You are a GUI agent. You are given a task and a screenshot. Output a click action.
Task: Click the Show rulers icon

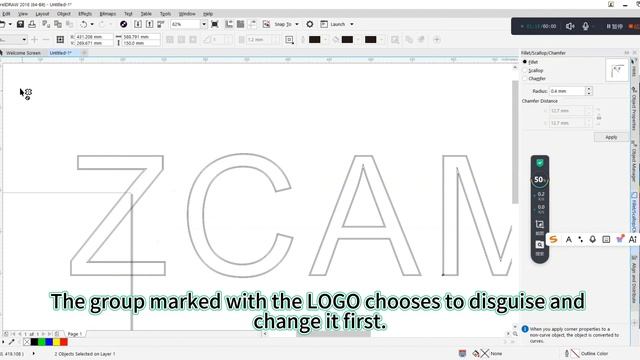pos(229,24)
